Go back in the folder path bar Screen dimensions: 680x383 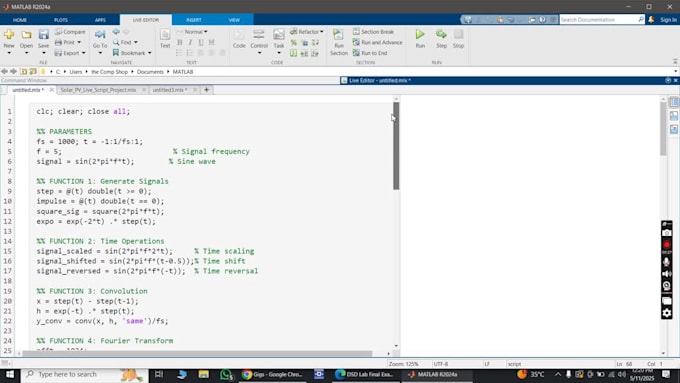[4, 72]
